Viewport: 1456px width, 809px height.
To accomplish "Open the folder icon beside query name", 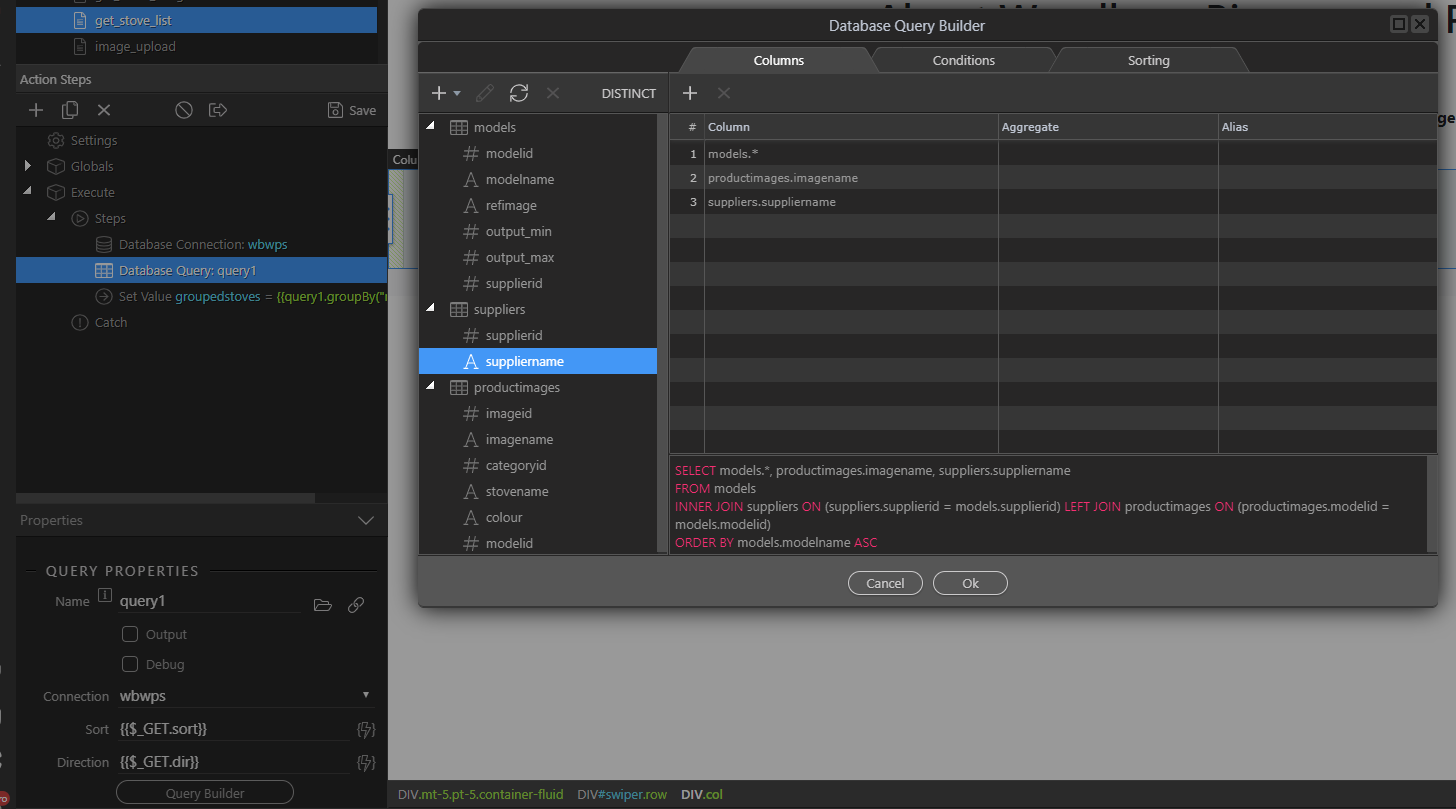I will tap(322, 605).
